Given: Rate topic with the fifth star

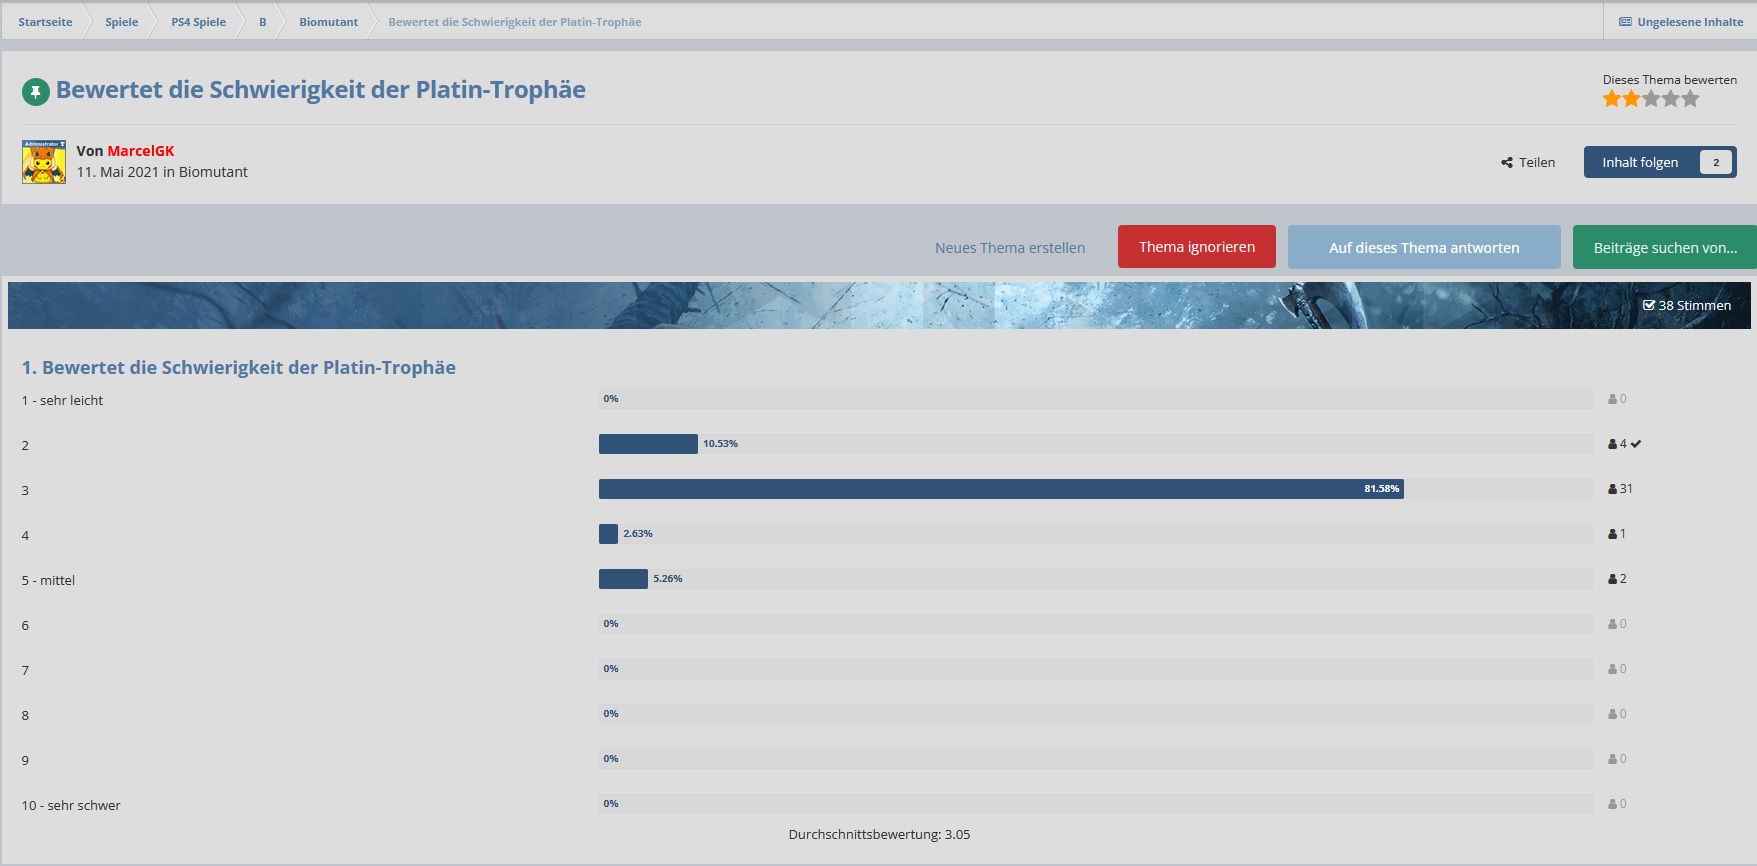Looking at the screenshot, I should pos(1690,99).
